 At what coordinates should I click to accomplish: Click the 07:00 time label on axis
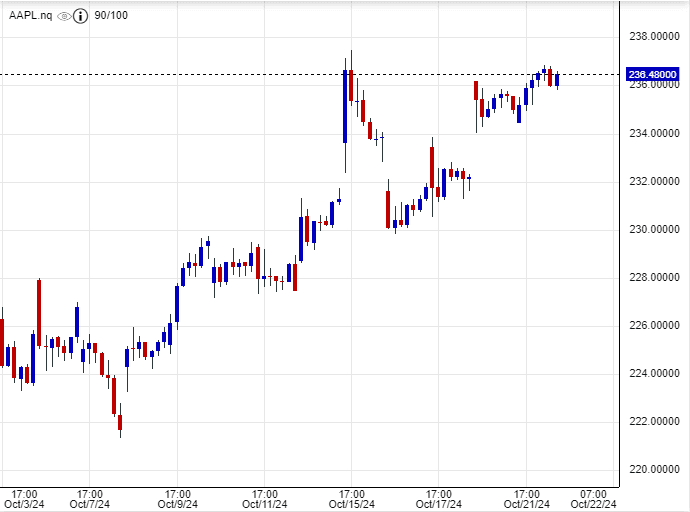click(x=594, y=493)
